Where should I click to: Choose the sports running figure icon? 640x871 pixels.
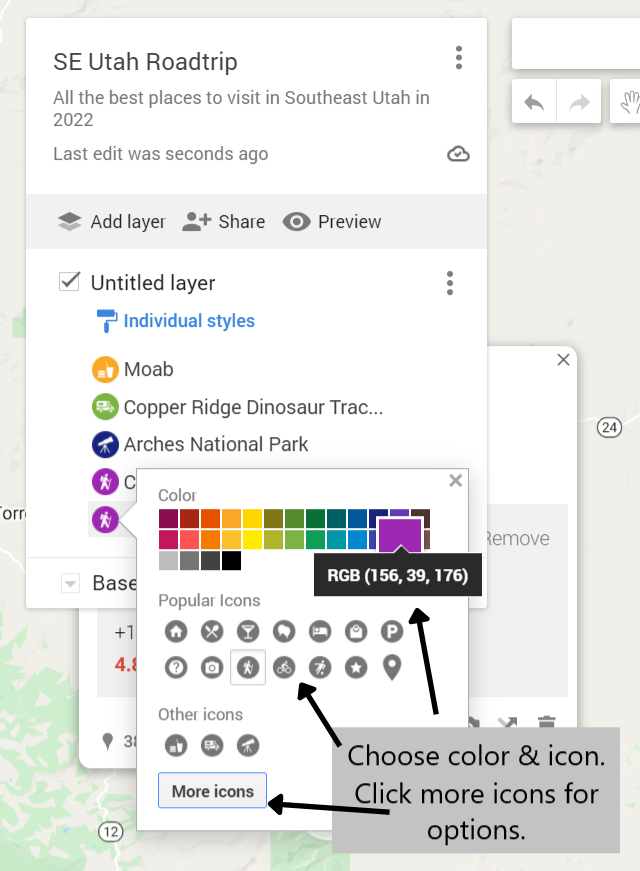tap(320, 667)
